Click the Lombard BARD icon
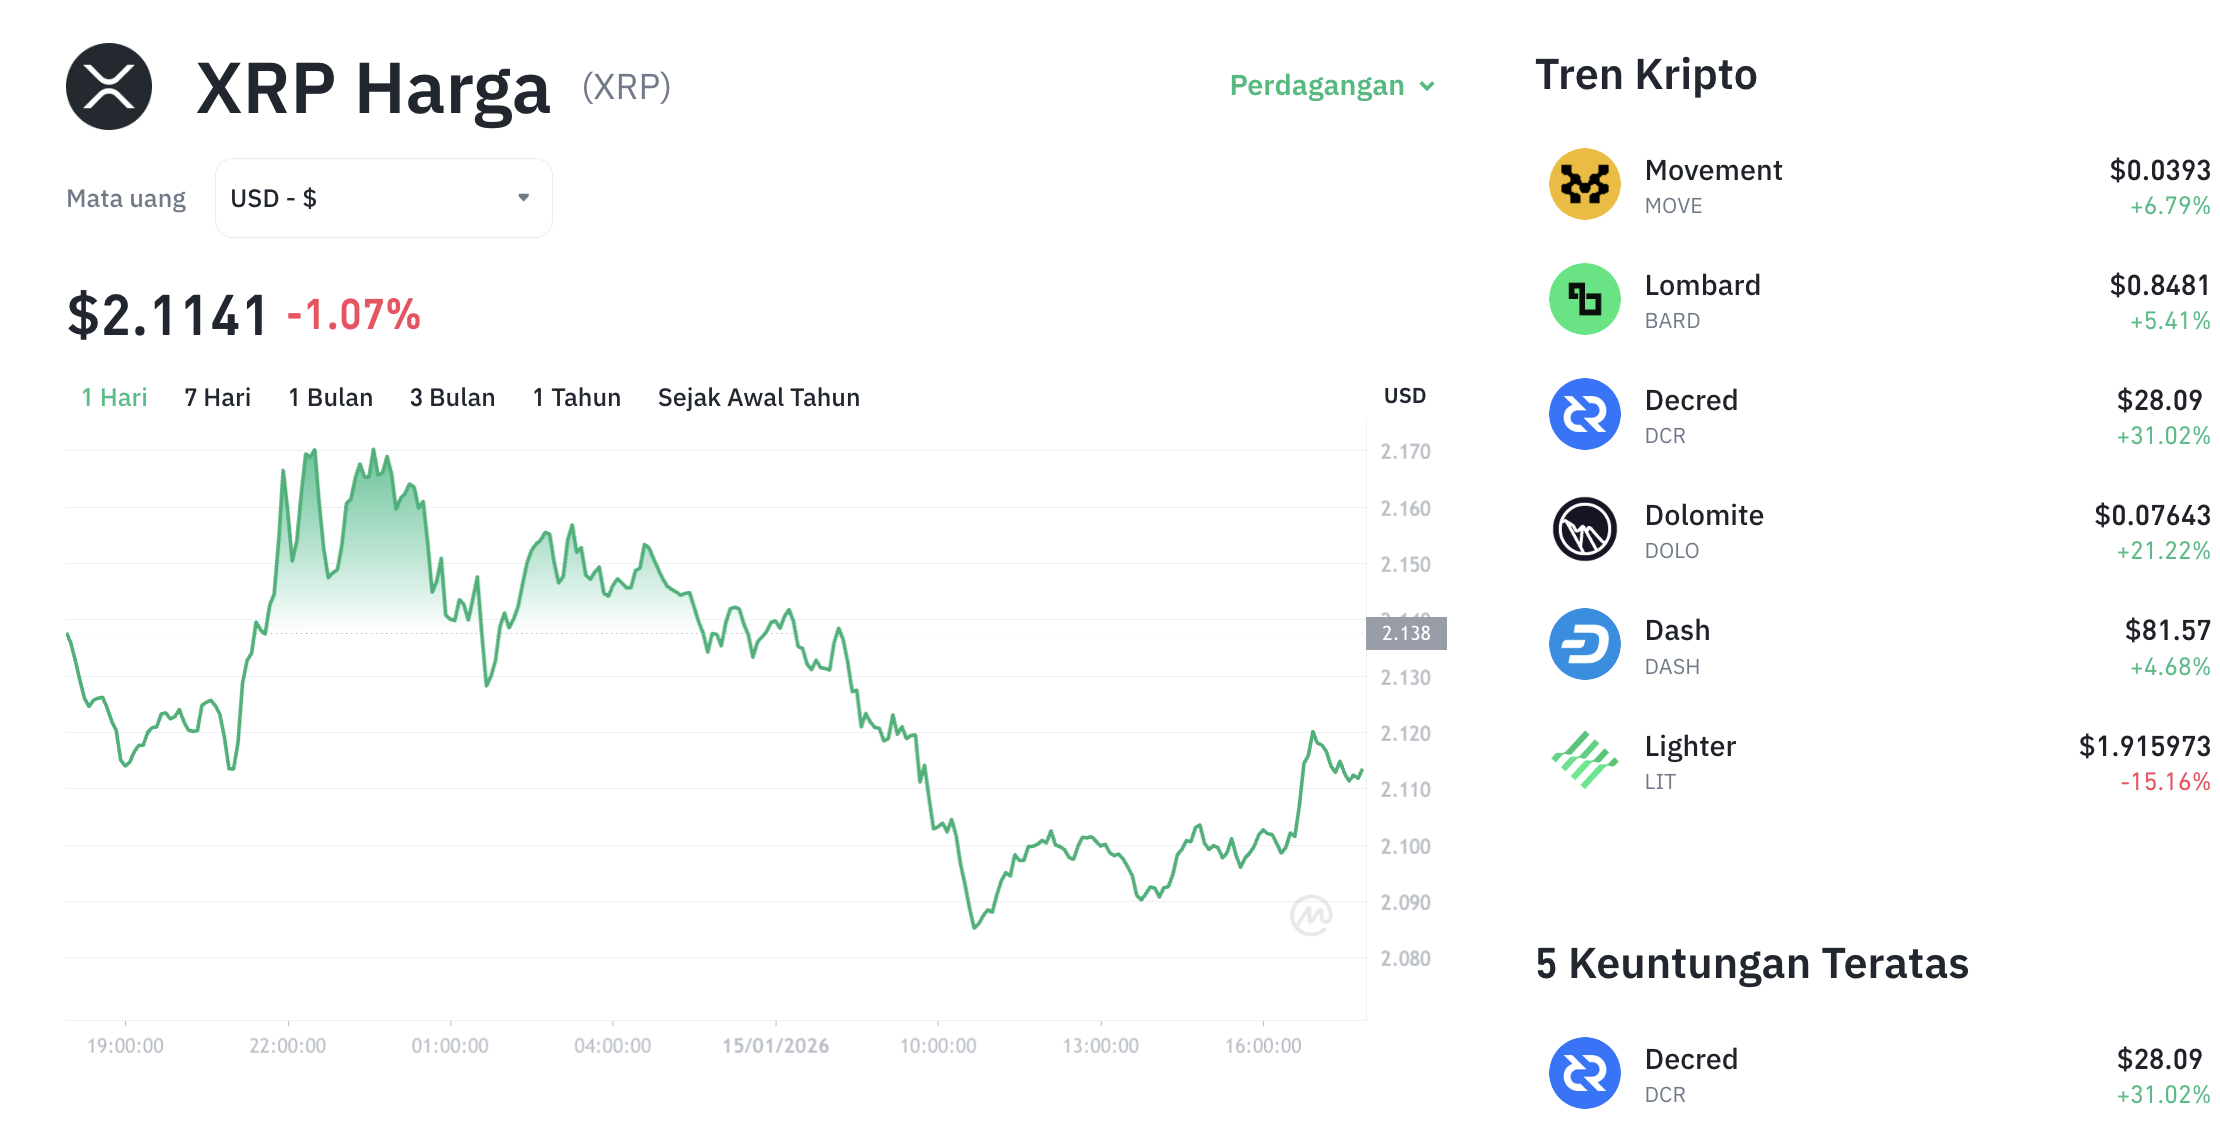The image size is (2220, 1128). [1583, 299]
